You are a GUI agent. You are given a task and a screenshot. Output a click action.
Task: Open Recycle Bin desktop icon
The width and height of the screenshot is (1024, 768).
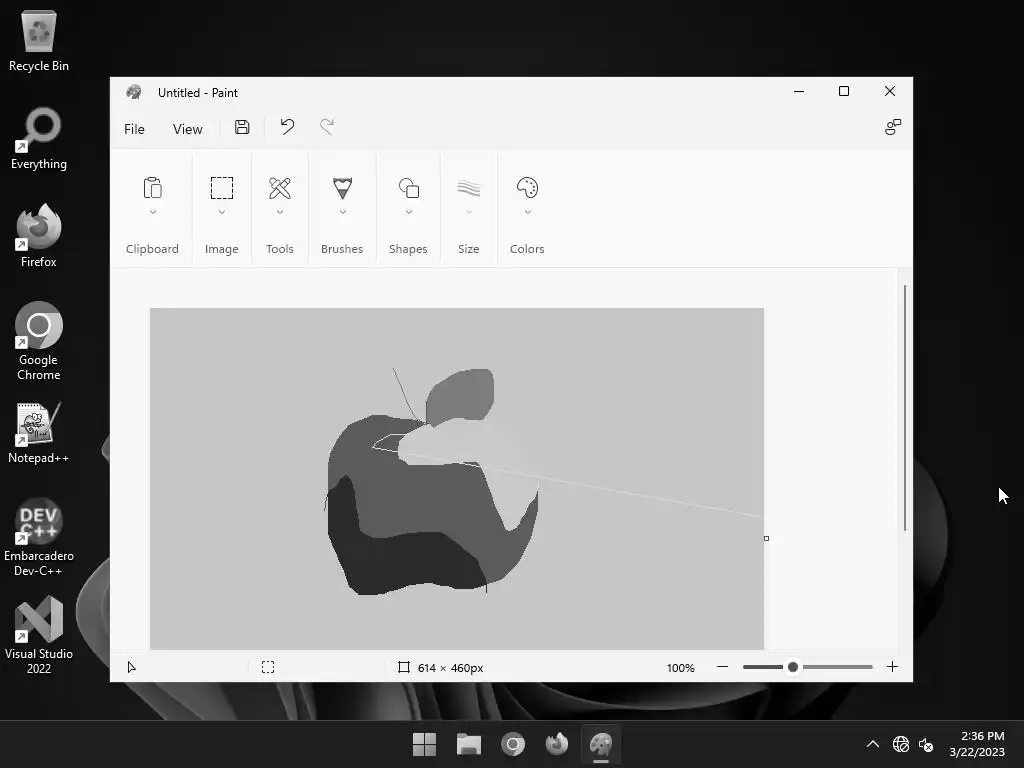coord(39,40)
